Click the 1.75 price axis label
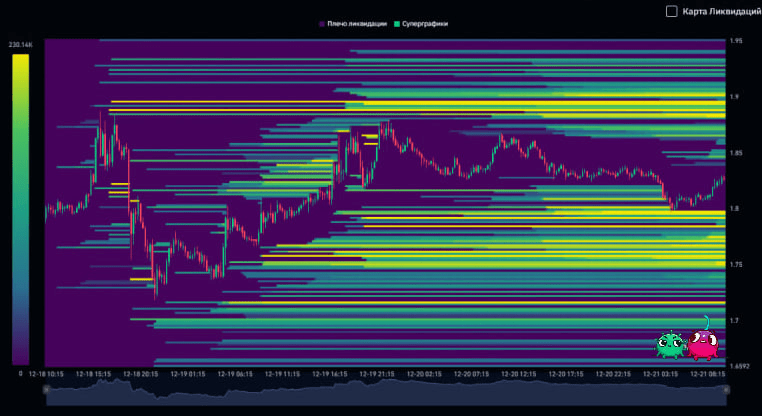The image size is (762, 416). click(x=737, y=265)
